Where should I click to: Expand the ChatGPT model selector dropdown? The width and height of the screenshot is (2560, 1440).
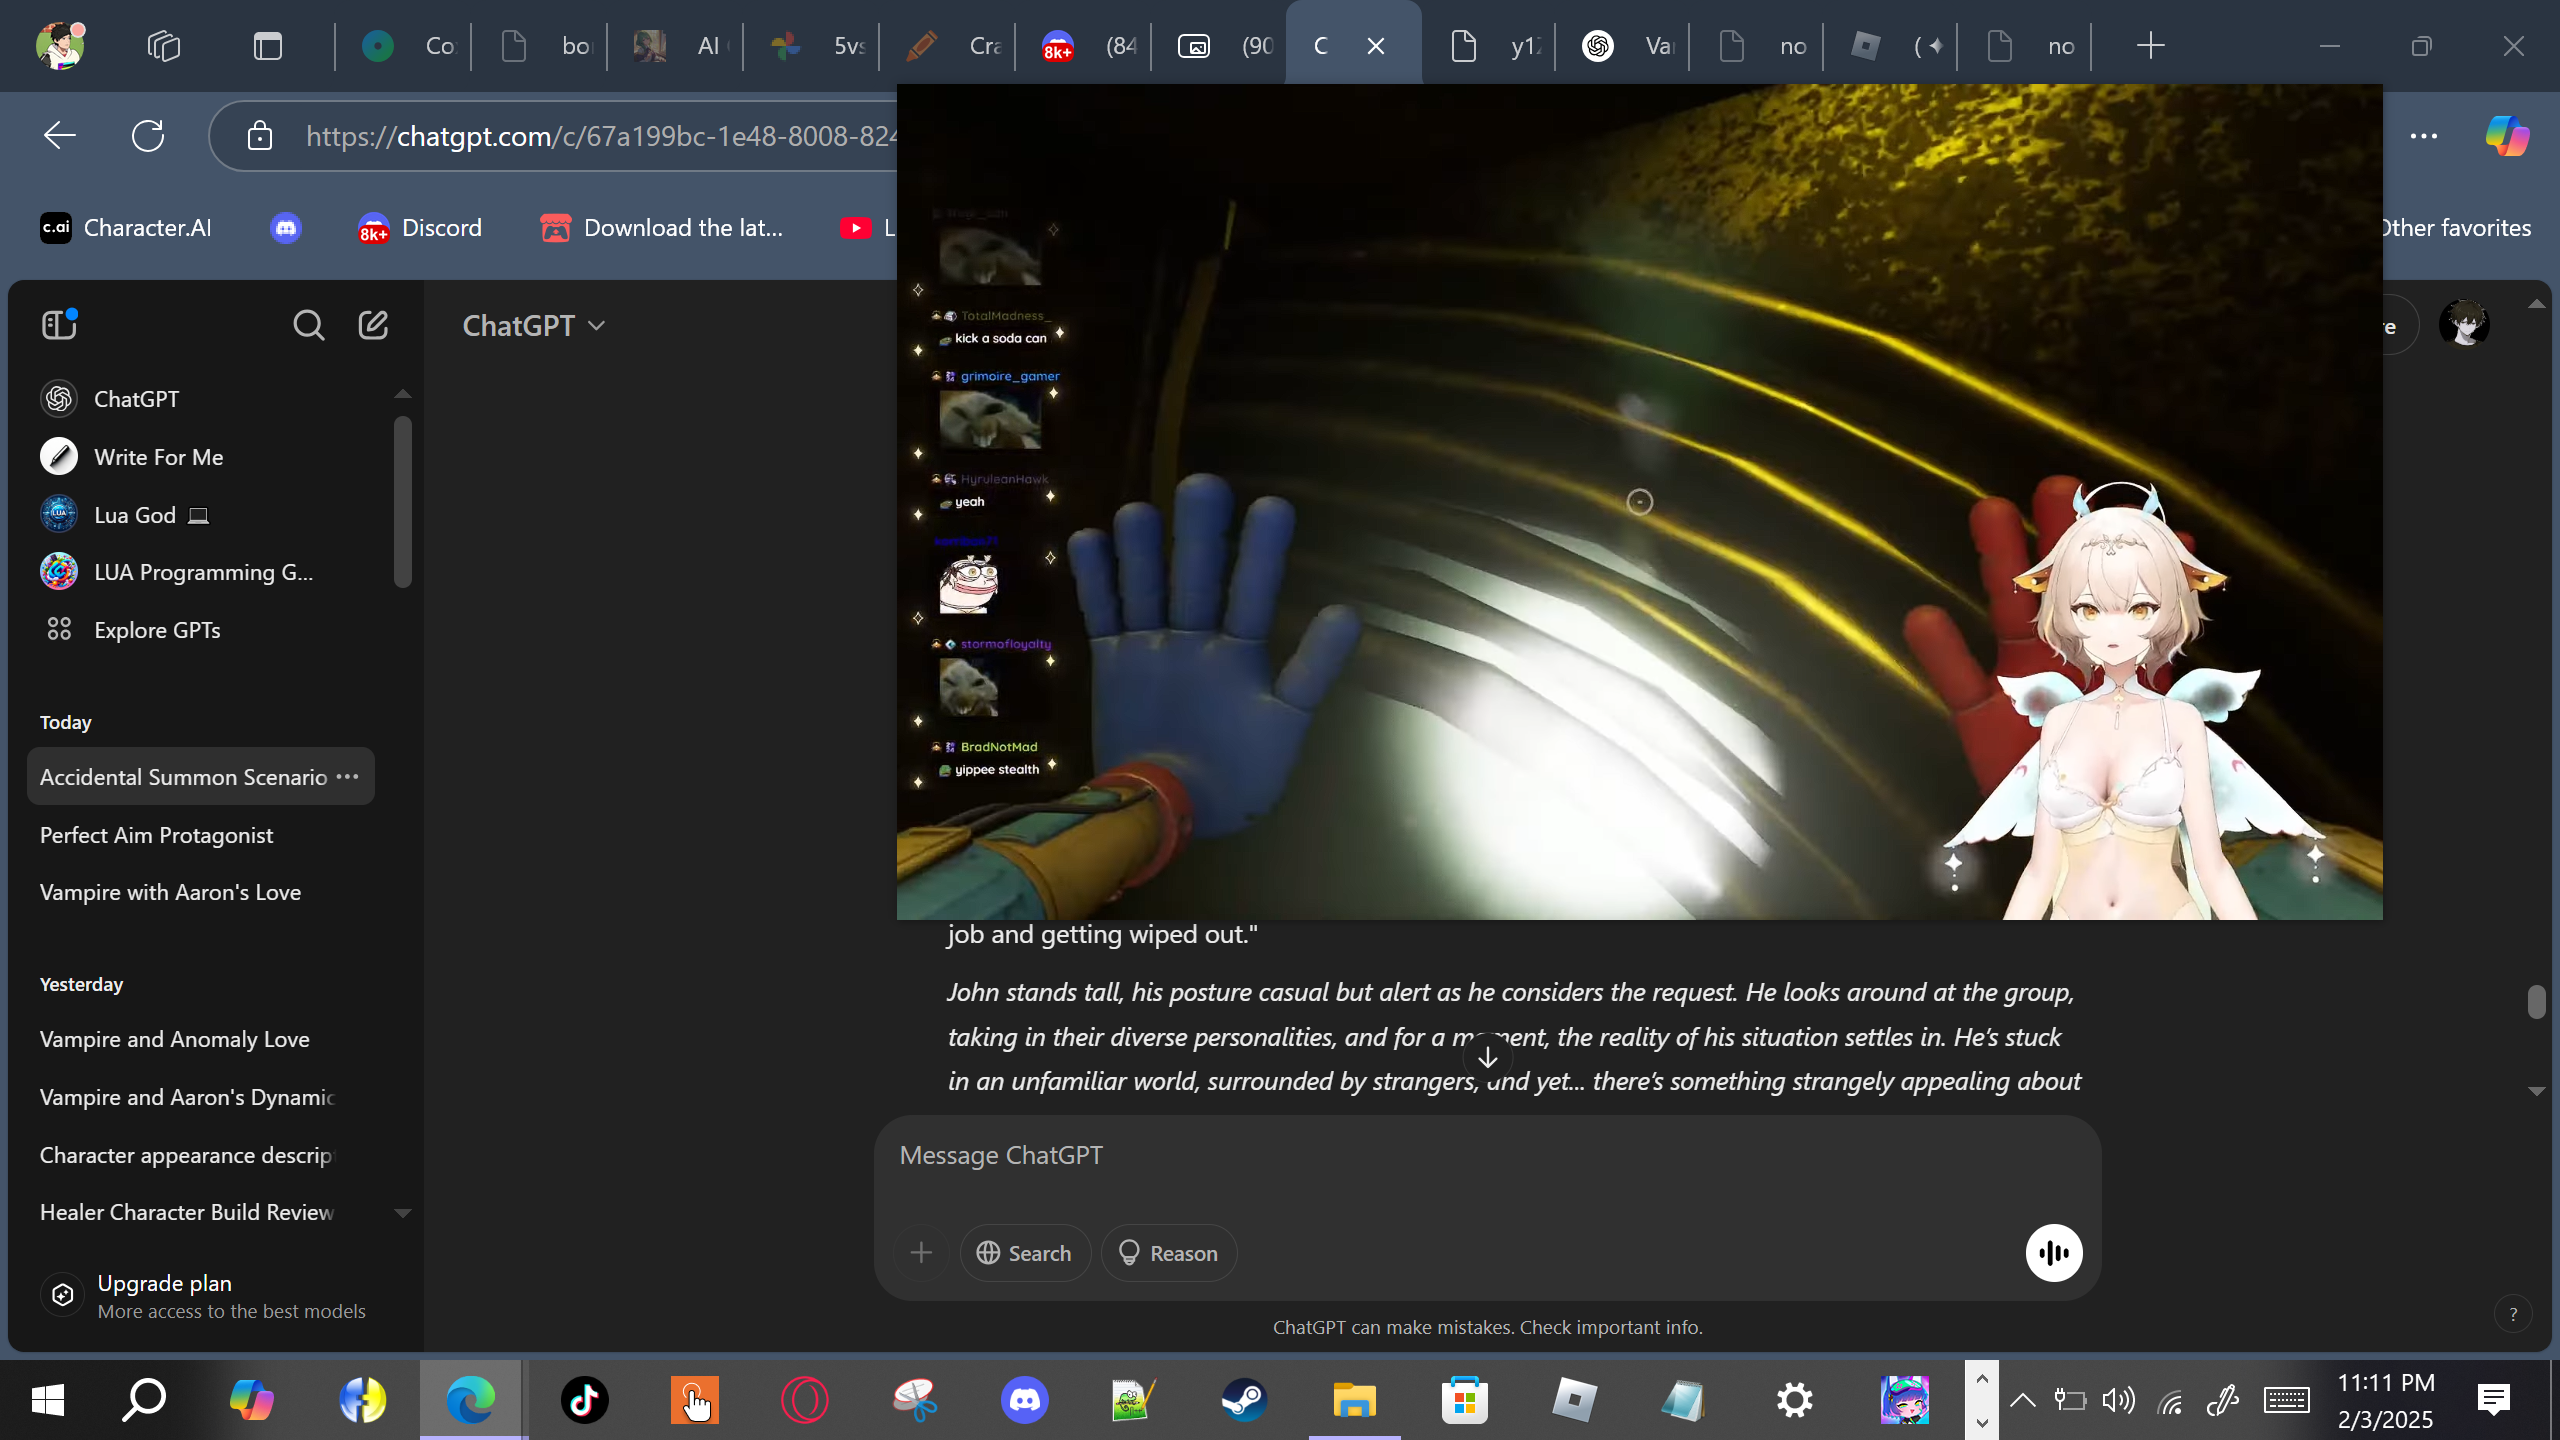pyautogui.click(x=534, y=326)
